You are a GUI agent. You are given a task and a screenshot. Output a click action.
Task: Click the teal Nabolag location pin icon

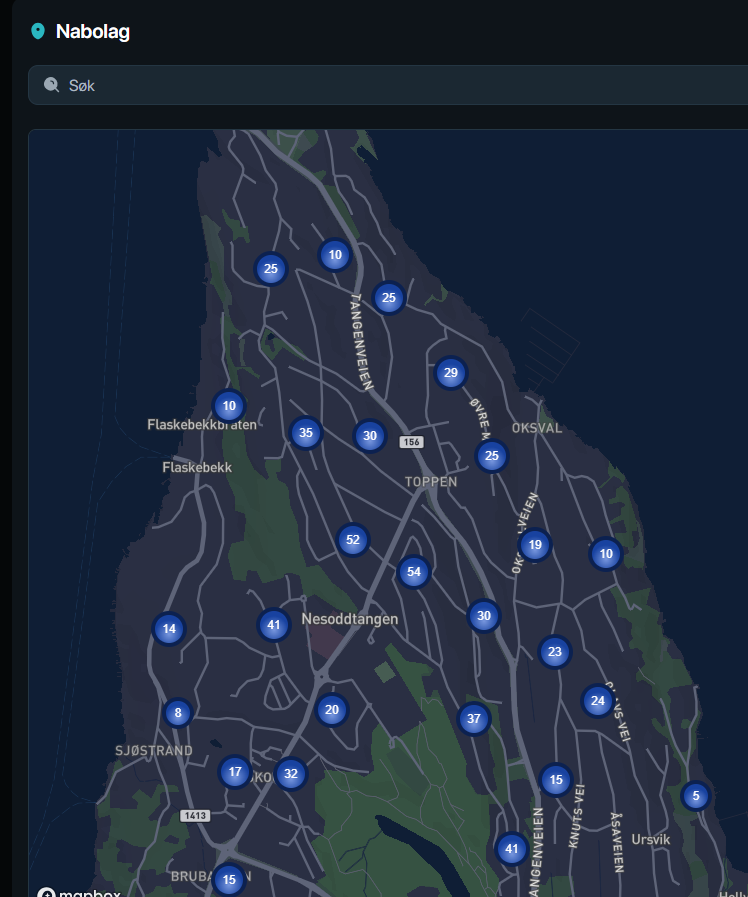point(38,32)
